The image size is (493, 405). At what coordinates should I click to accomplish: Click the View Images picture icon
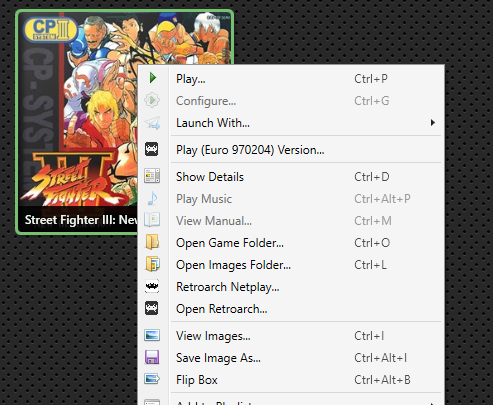[152, 335]
